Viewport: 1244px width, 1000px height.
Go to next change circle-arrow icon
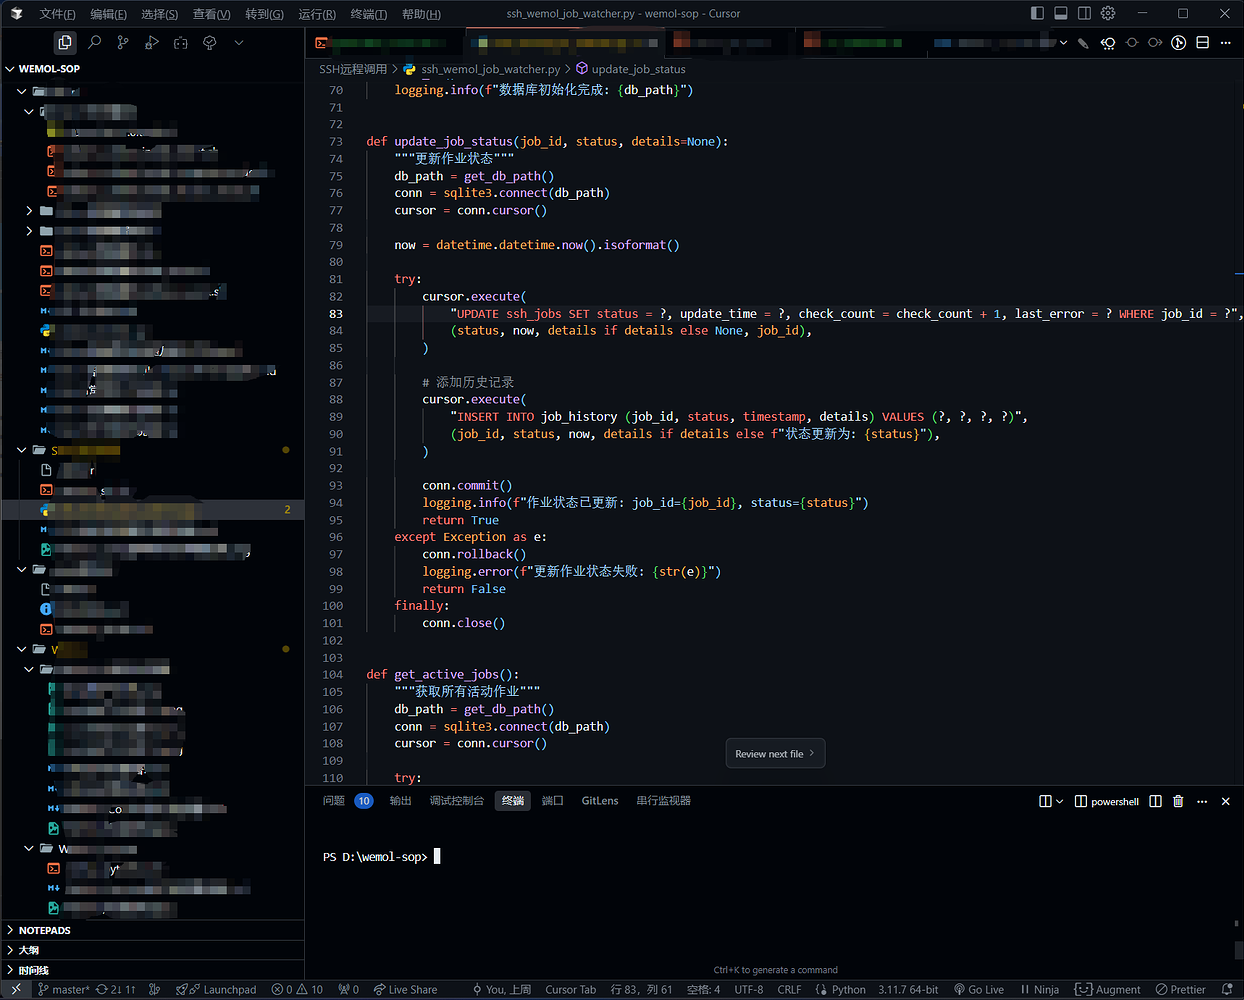point(1155,43)
